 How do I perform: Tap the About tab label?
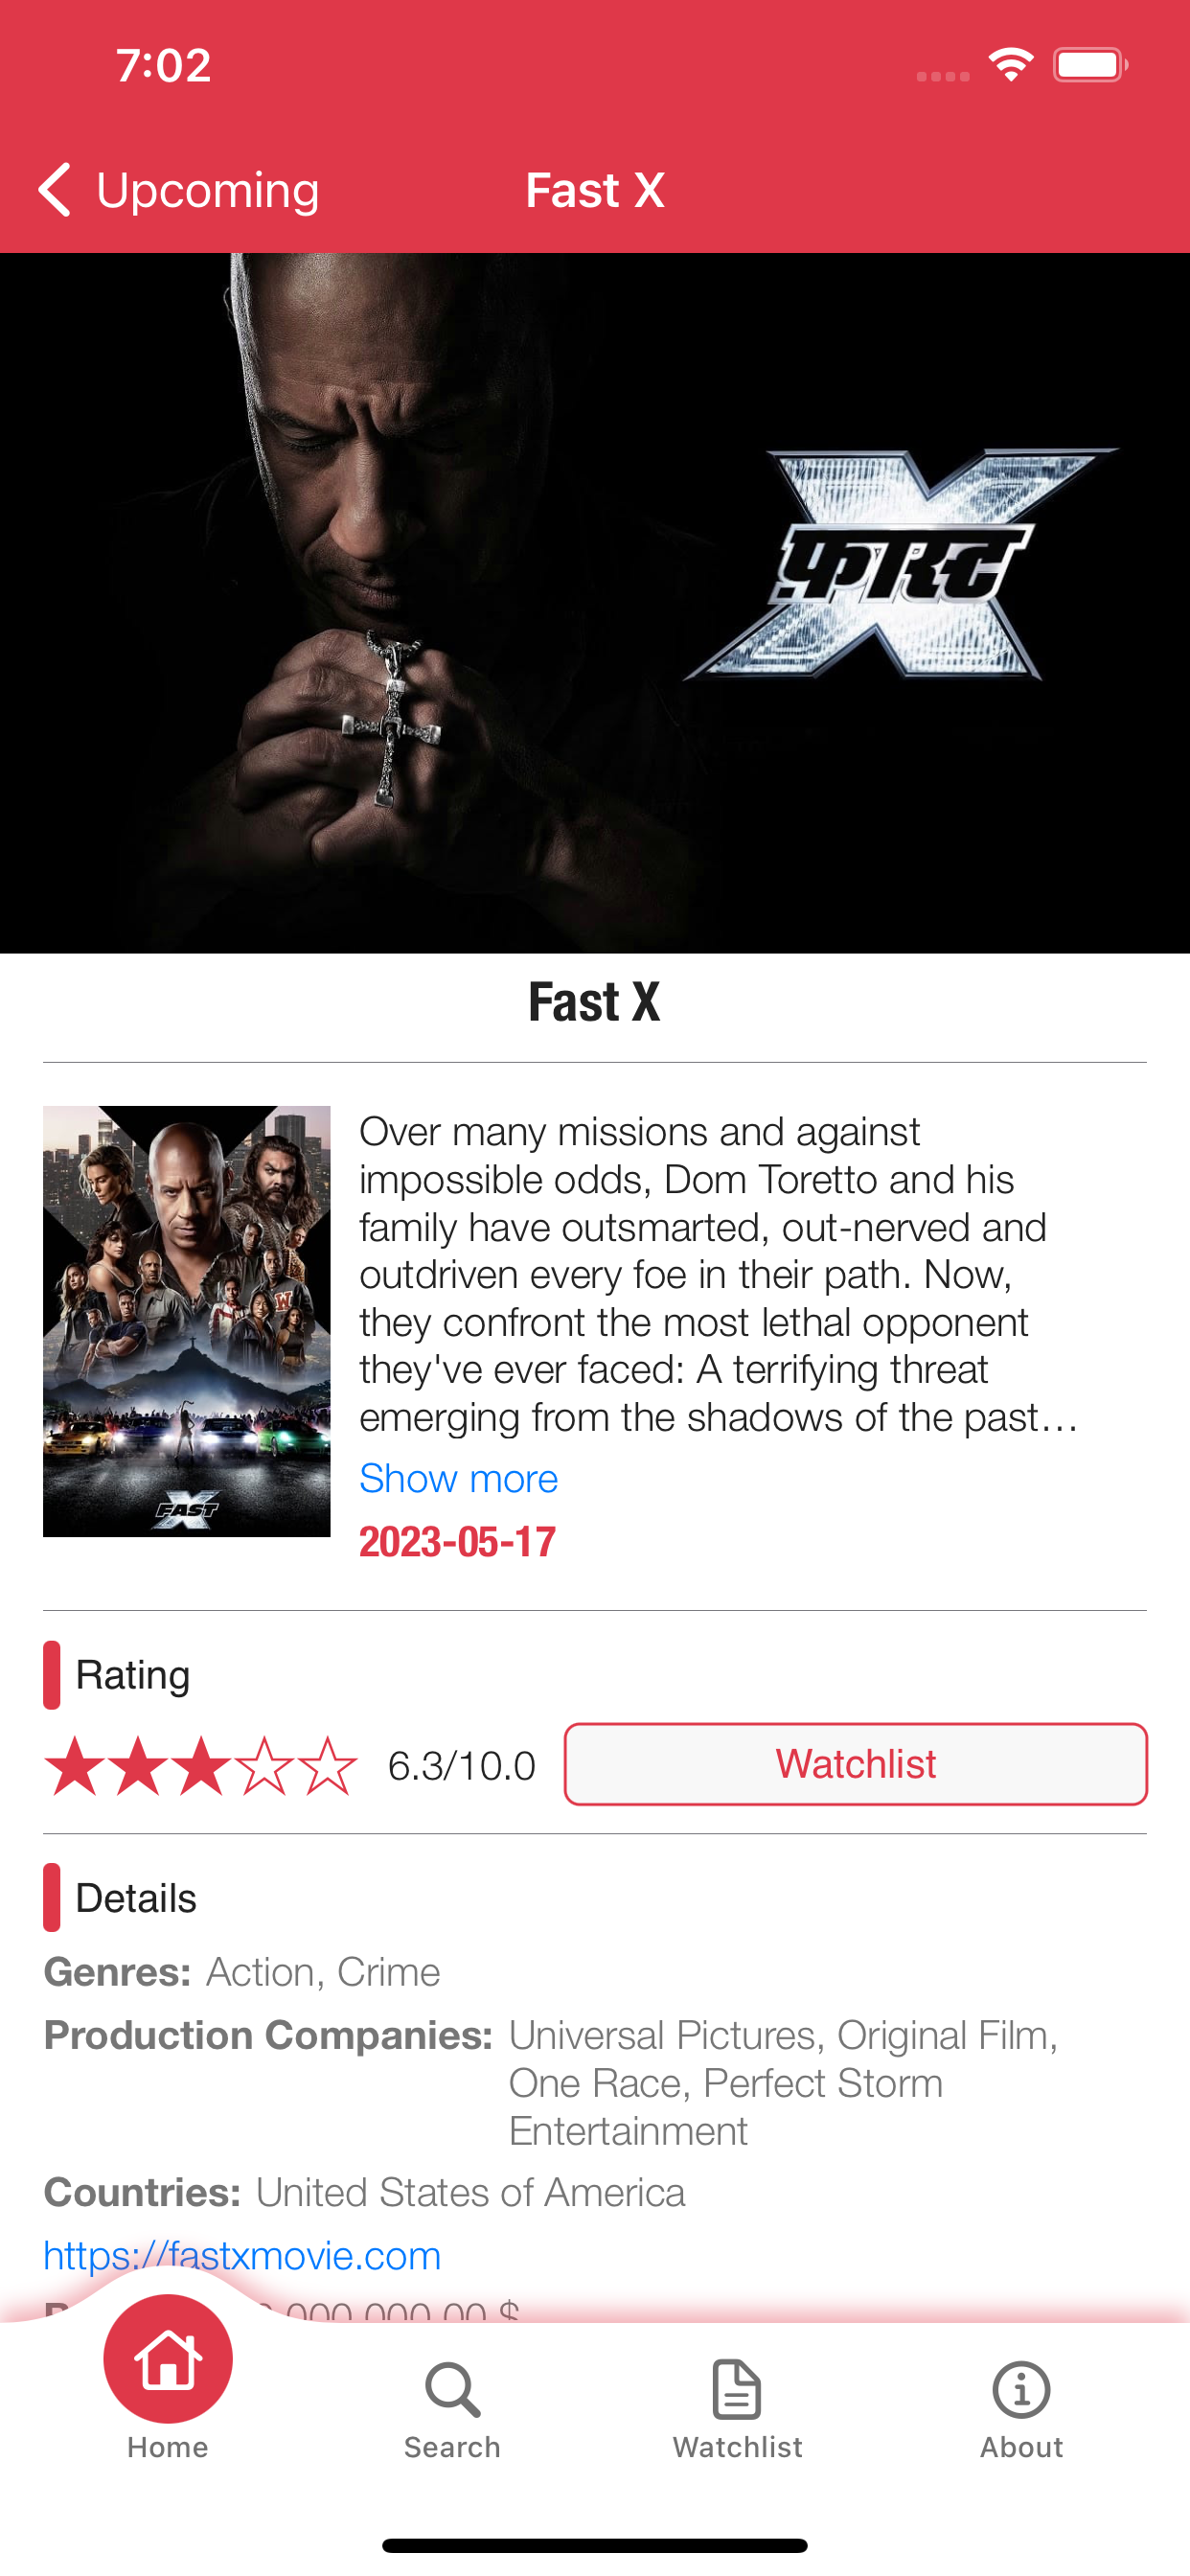click(x=1021, y=2447)
